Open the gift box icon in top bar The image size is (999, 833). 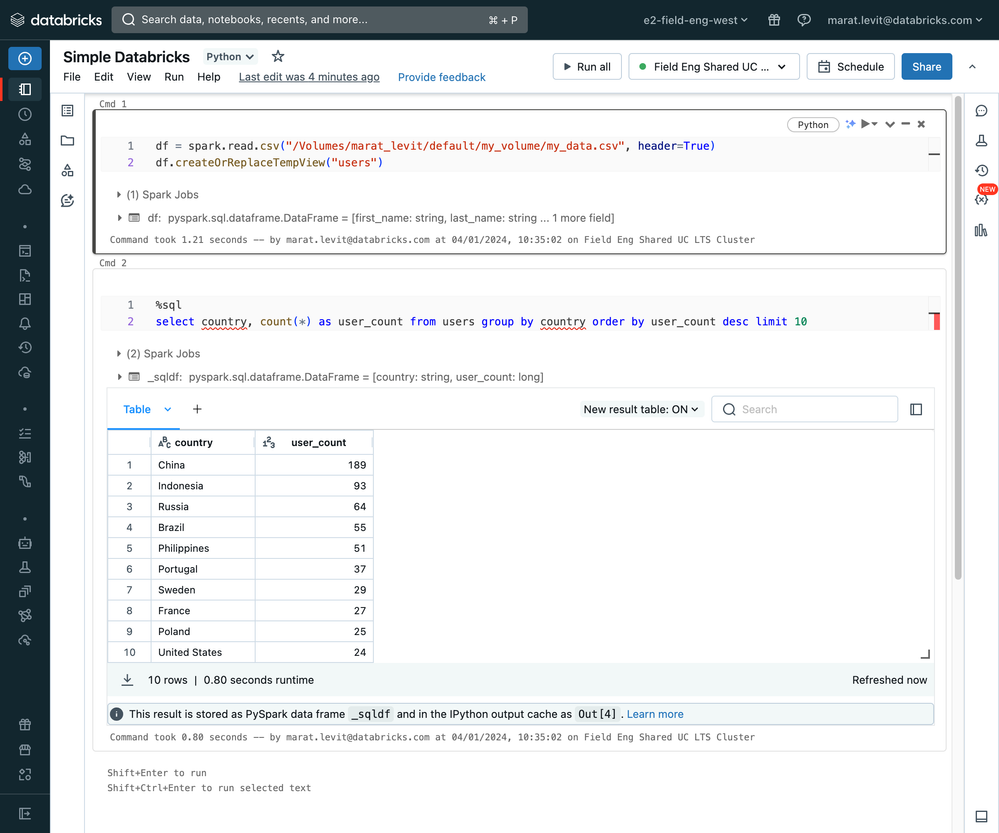[x=774, y=20]
